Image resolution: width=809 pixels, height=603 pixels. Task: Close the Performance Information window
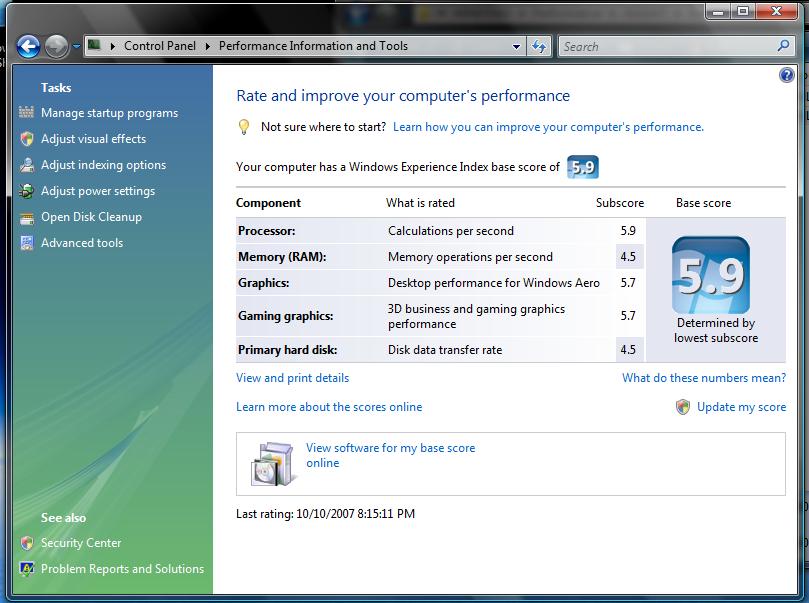point(776,11)
